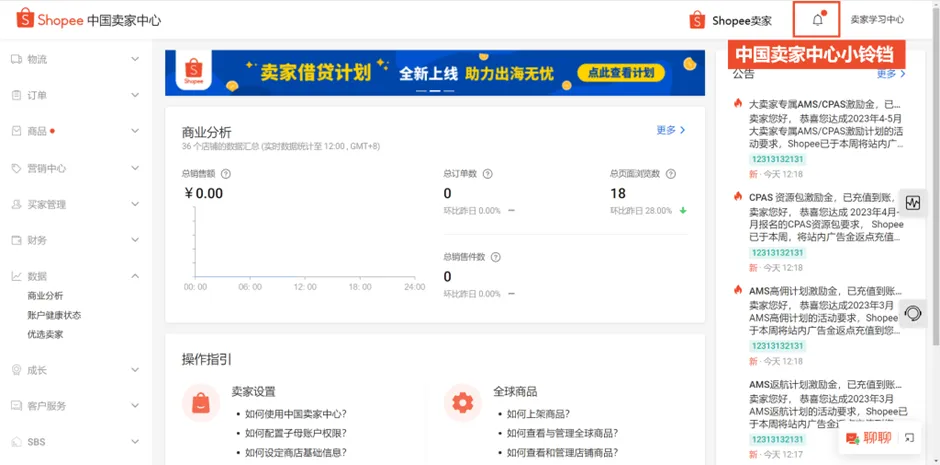Click the 全球商品 gear icon
Viewport: 940px width, 465px height.
(463, 403)
